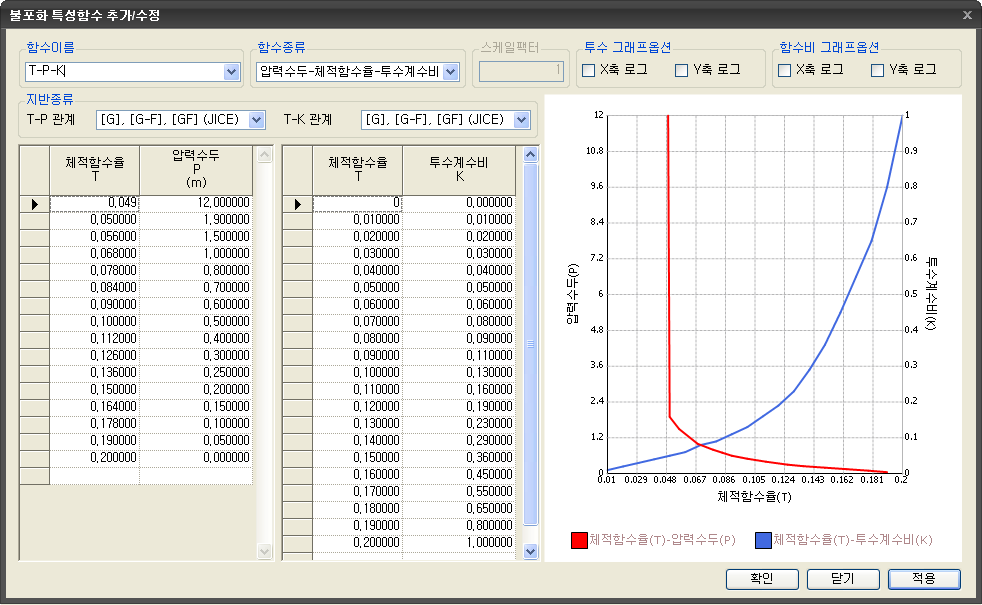Click row arrow indicator in T-K table
The image size is (982, 605).
point(297,203)
